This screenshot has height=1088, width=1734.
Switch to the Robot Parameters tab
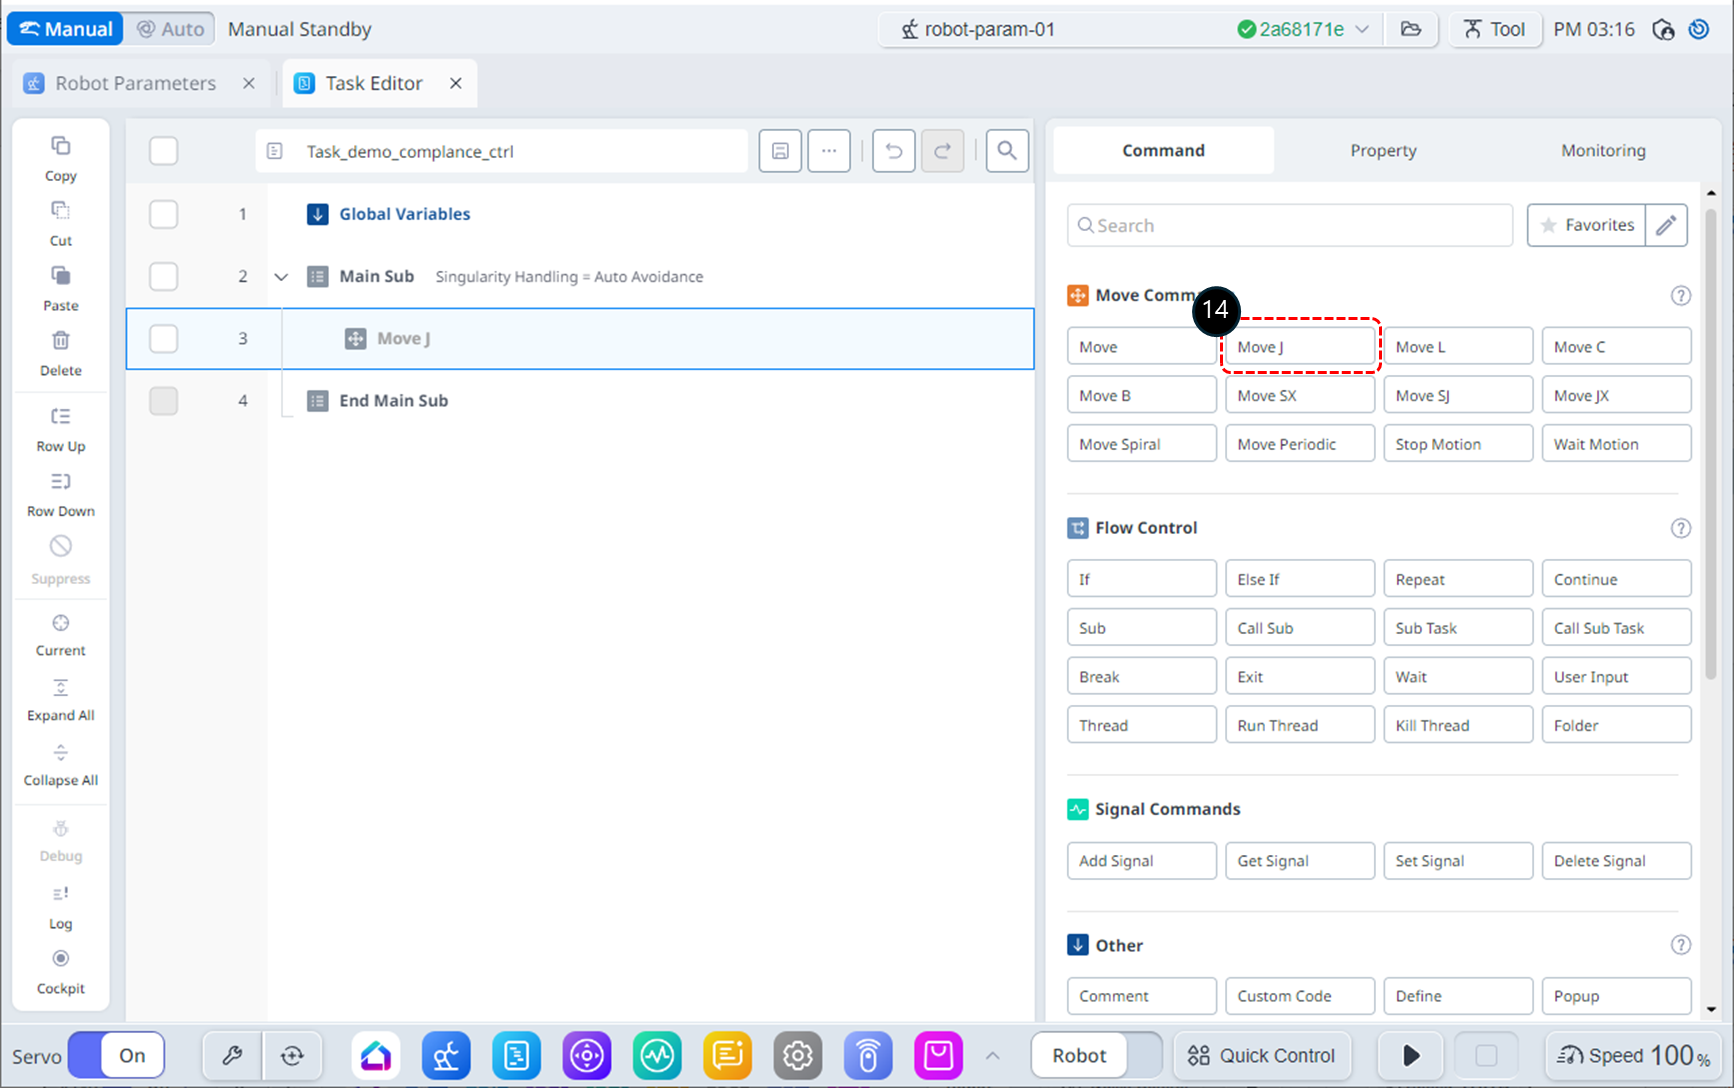point(135,83)
